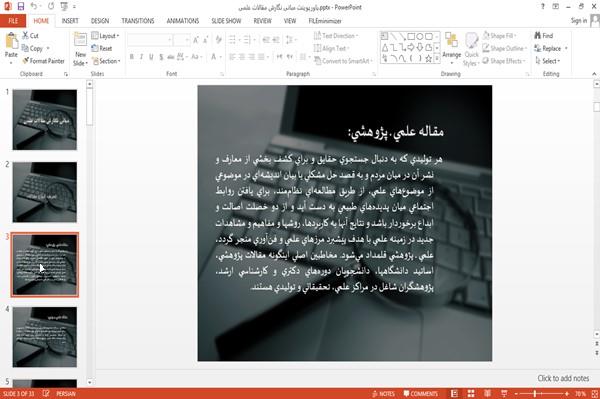Click the Cut scissors icon
The width and height of the screenshot is (600, 399).
25,36
